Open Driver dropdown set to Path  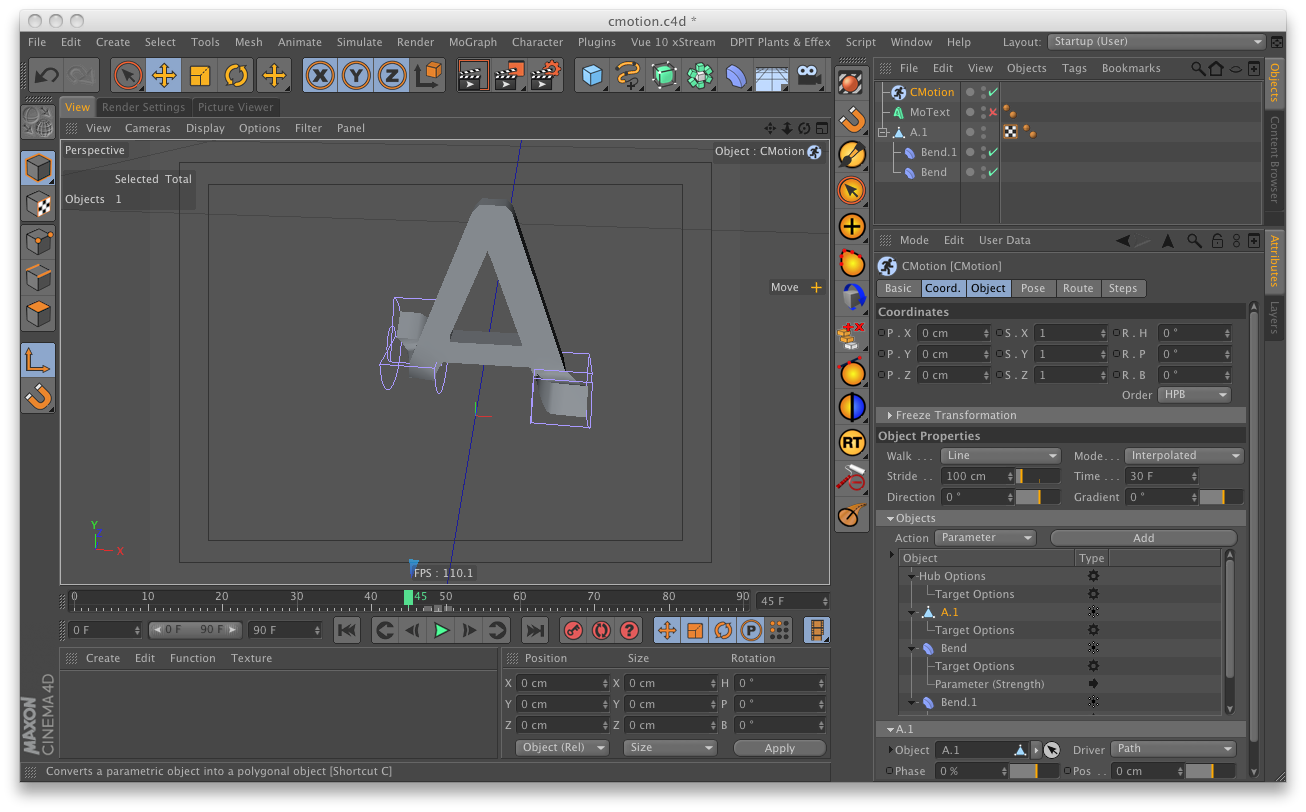pyautogui.click(x=1173, y=749)
